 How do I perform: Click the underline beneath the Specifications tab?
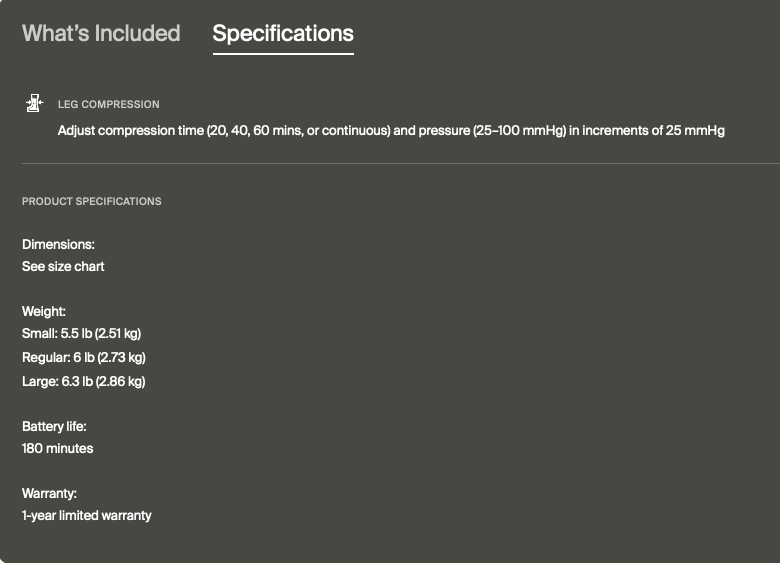pyautogui.click(x=283, y=54)
